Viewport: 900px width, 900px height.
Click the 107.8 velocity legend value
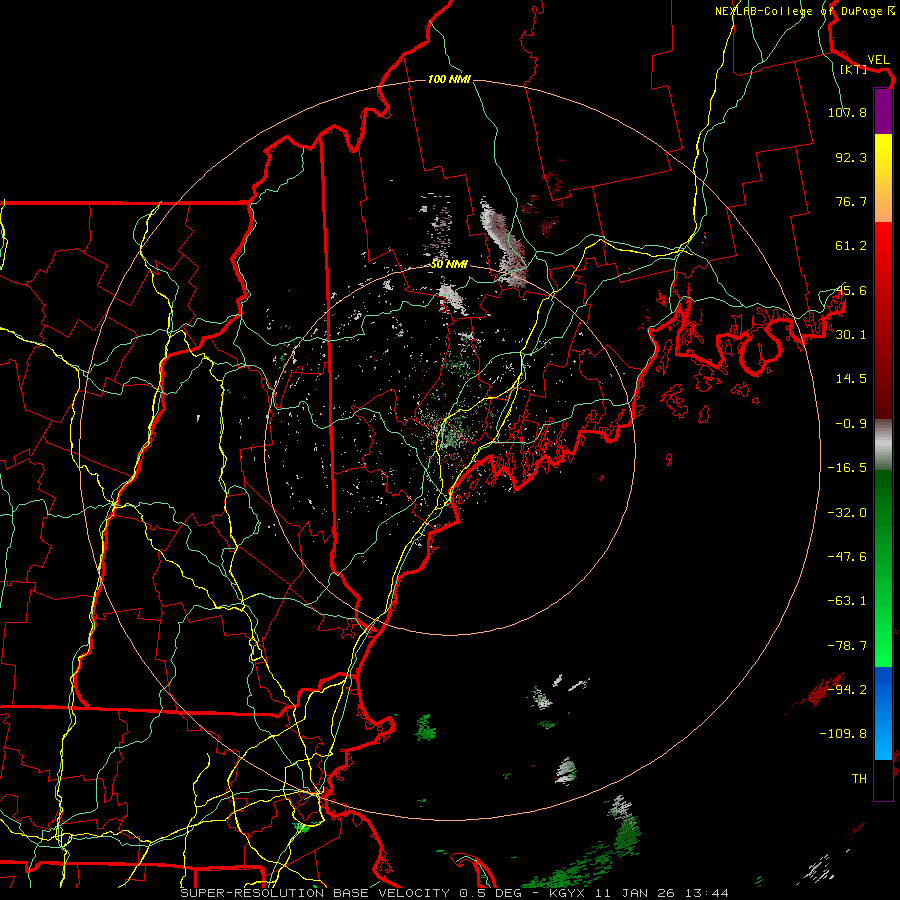pyautogui.click(x=847, y=112)
